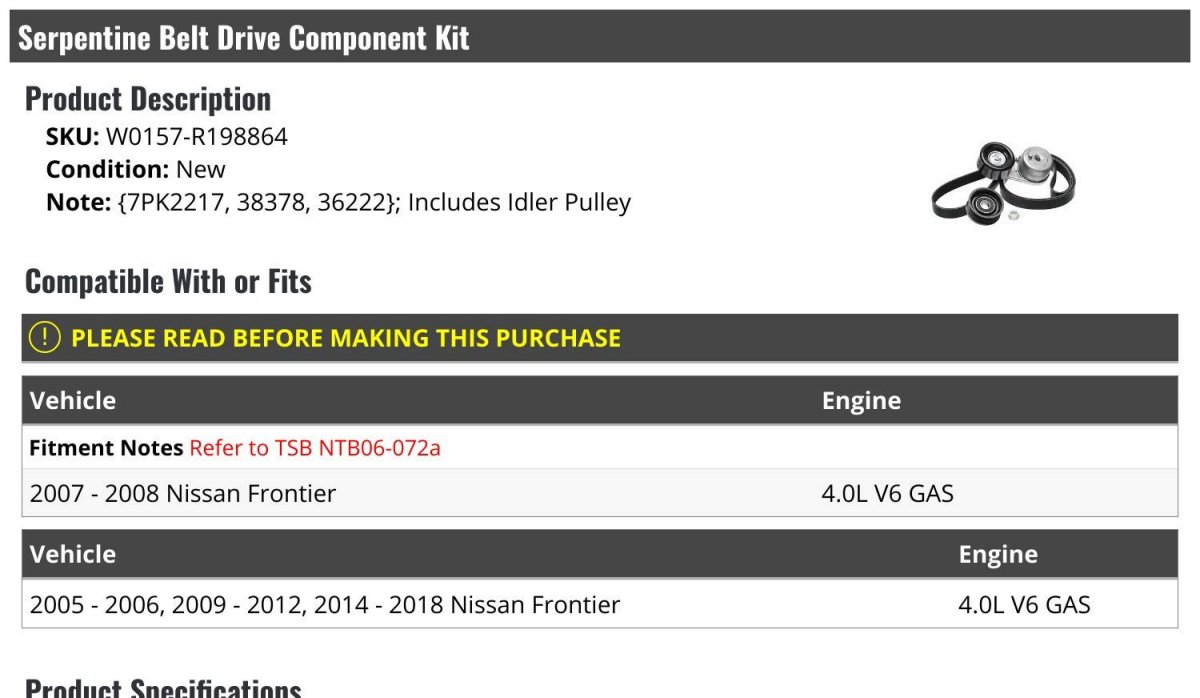Click the 4.0L V6 GAS cell in second table
Screen dimensions: 1200x698
pos(1024,604)
